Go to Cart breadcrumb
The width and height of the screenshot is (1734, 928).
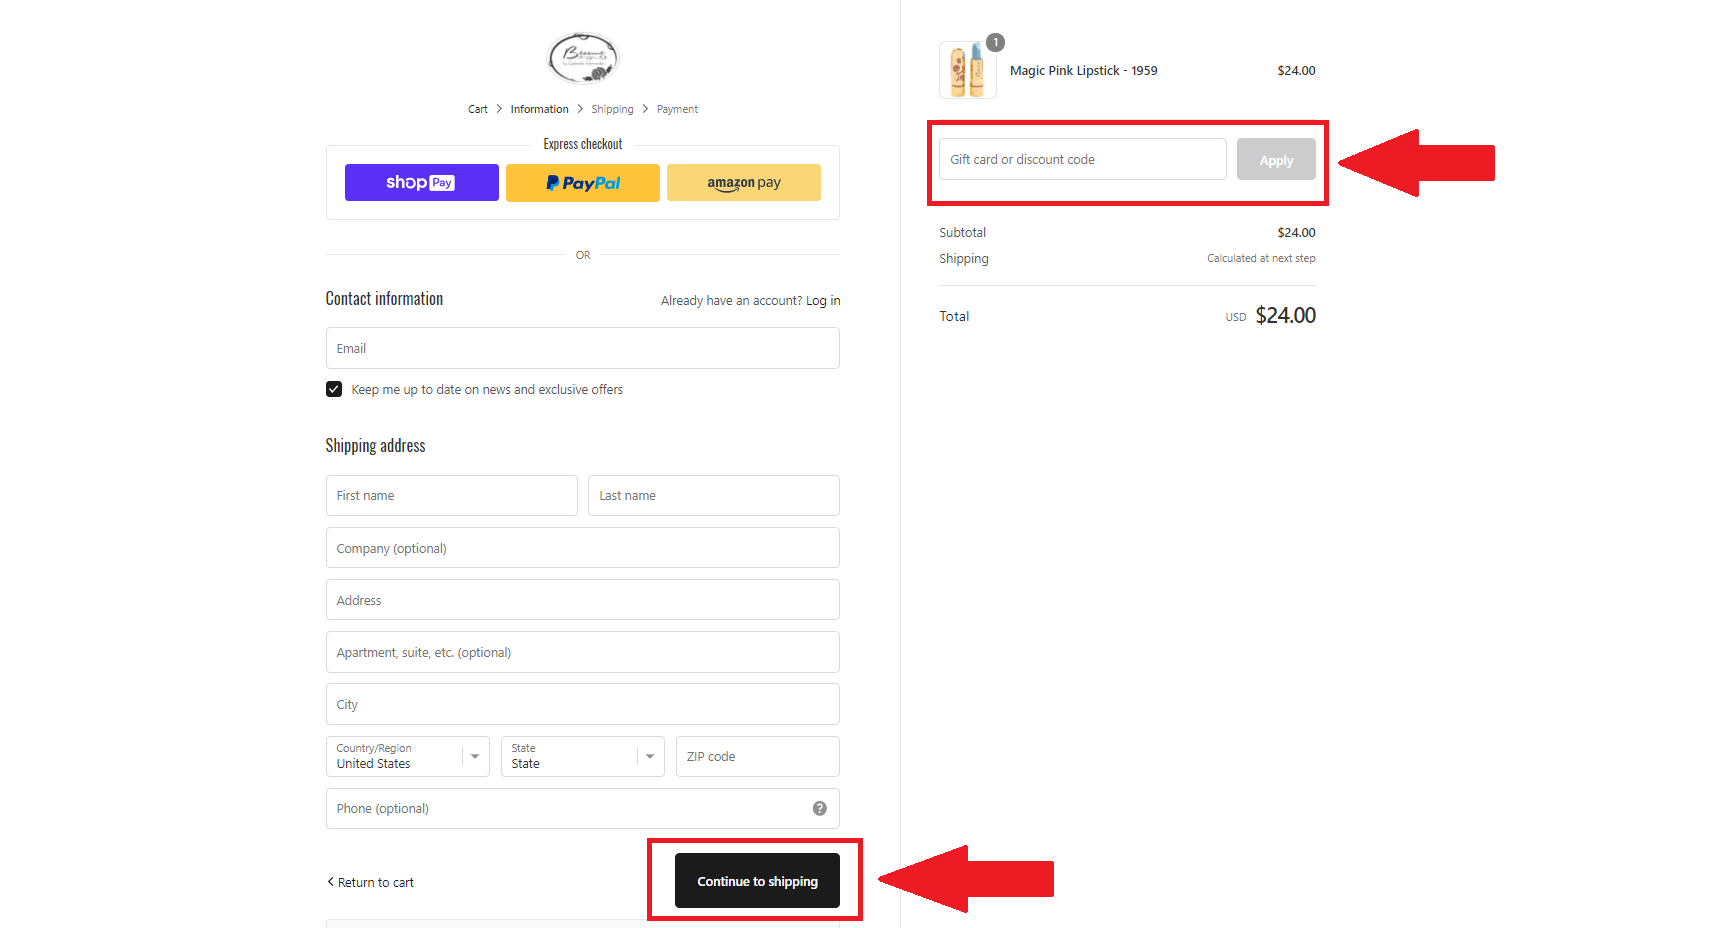pos(477,109)
